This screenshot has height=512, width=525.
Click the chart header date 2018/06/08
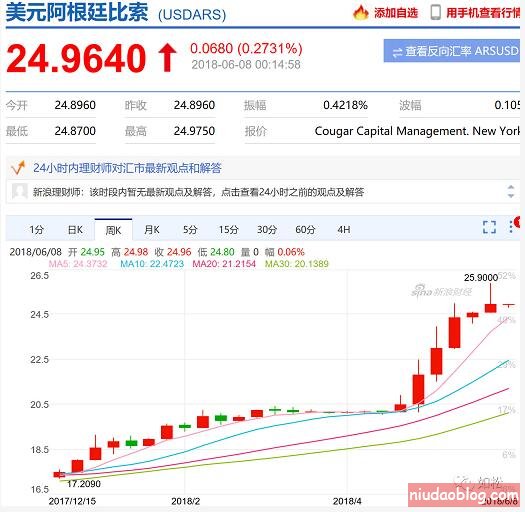click(x=36, y=252)
